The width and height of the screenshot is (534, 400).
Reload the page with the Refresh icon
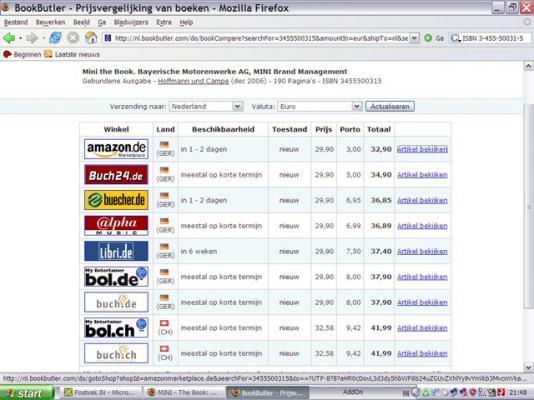(55, 38)
